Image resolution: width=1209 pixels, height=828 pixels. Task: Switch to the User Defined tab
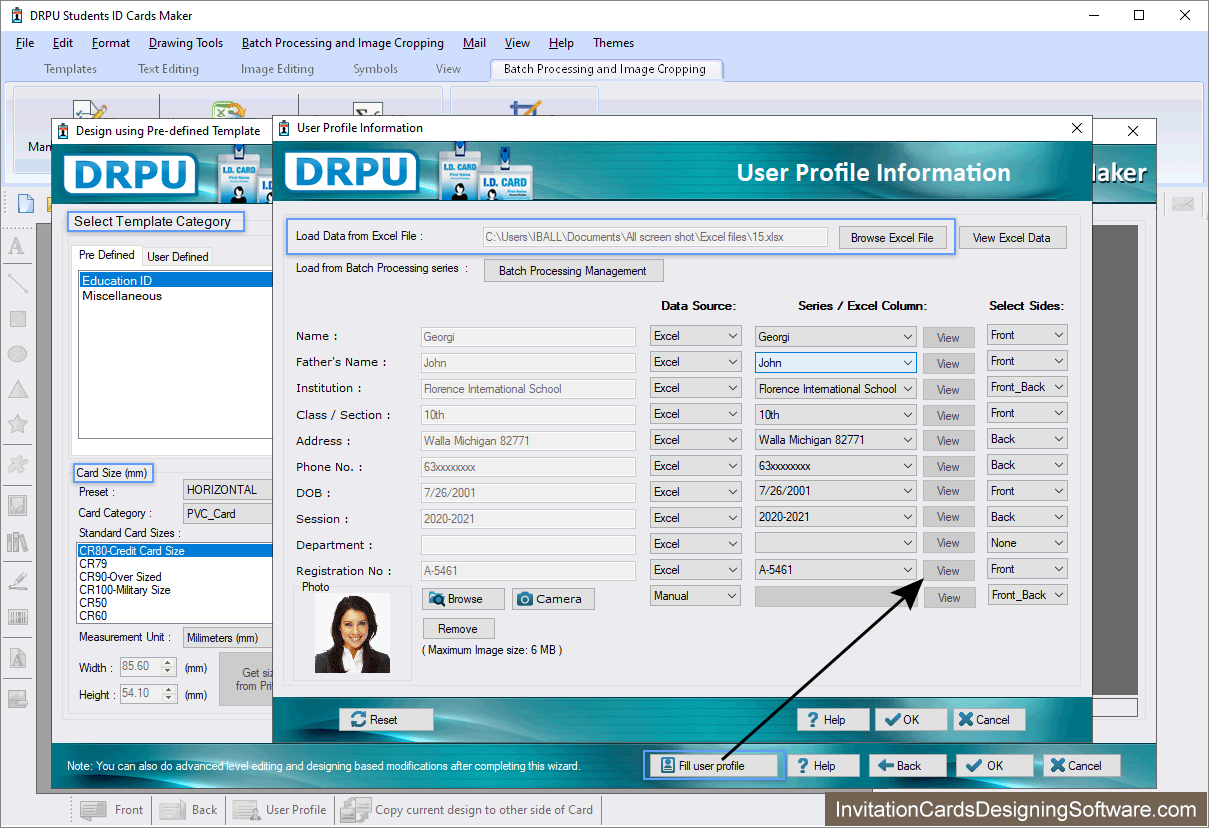click(177, 256)
